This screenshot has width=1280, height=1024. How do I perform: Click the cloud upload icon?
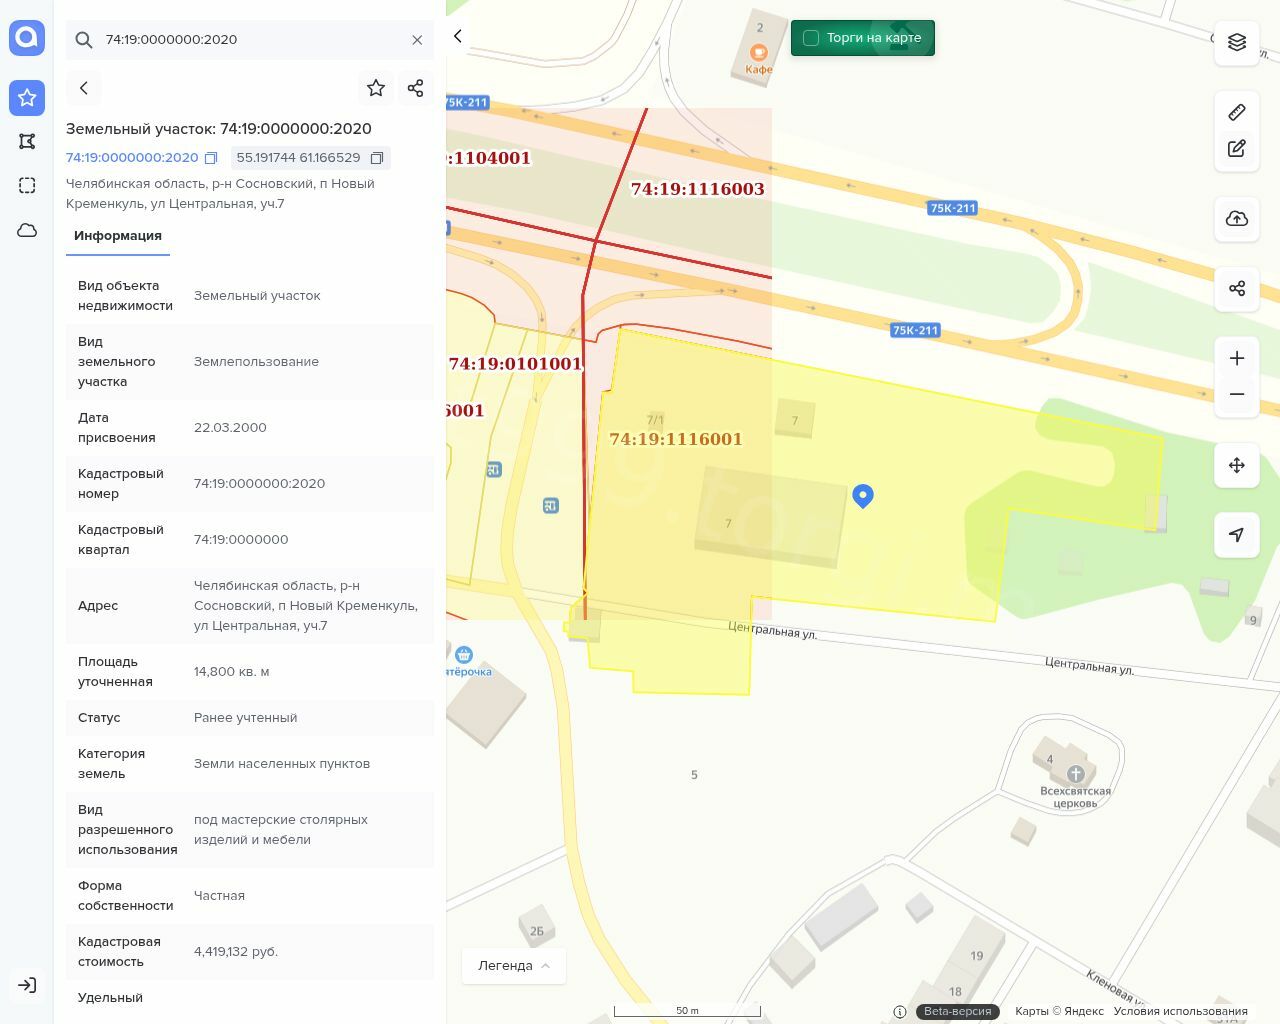(1237, 219)
